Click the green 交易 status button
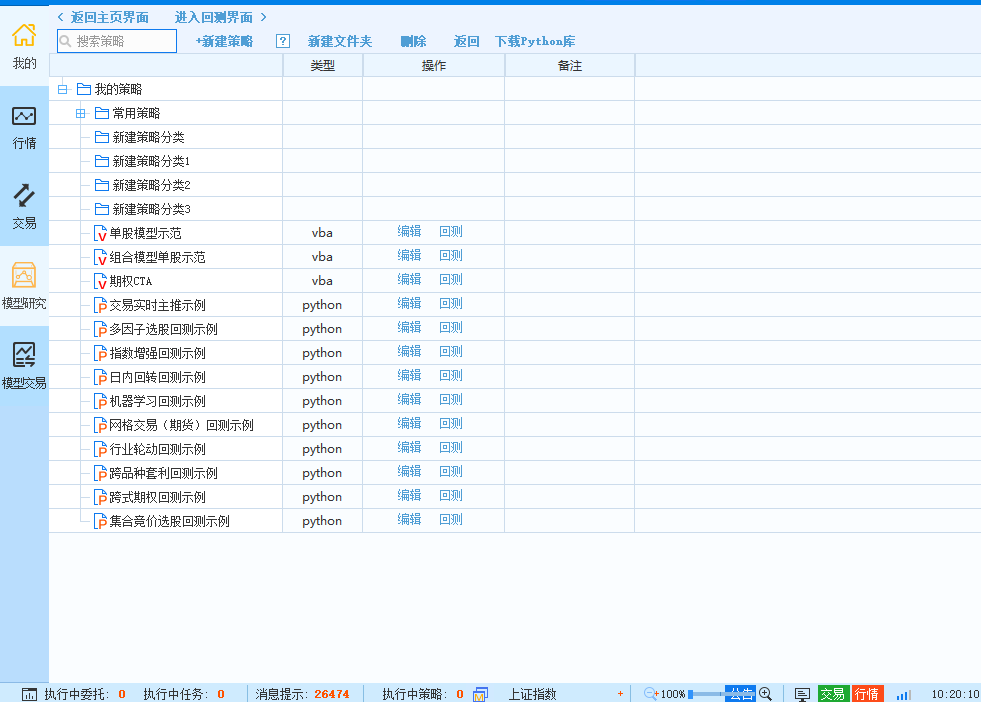Viewport: 981px width, 702px height. point(833,694)
